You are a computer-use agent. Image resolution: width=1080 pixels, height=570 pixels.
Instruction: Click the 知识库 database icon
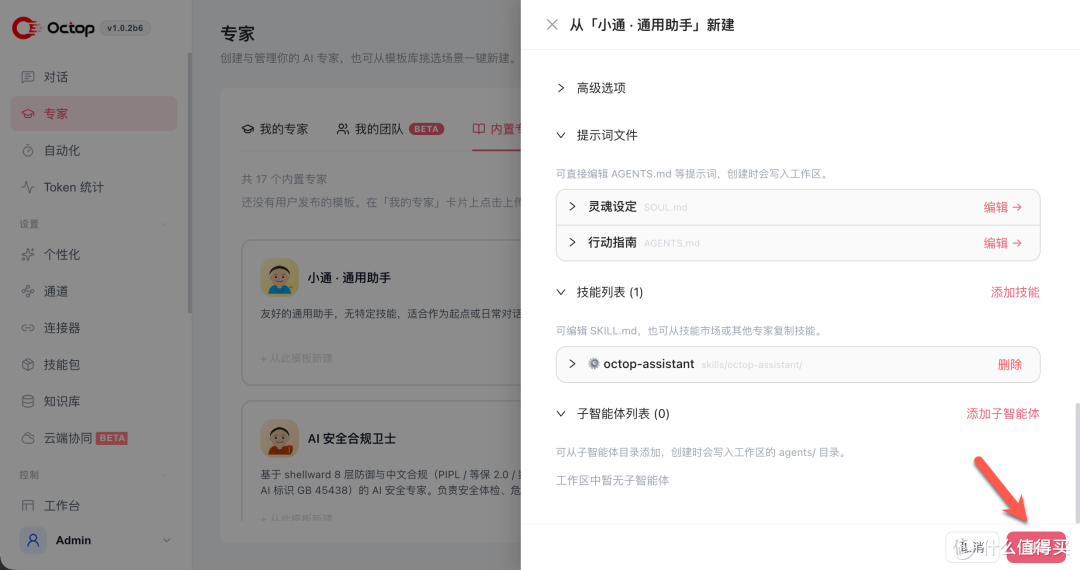28,401
